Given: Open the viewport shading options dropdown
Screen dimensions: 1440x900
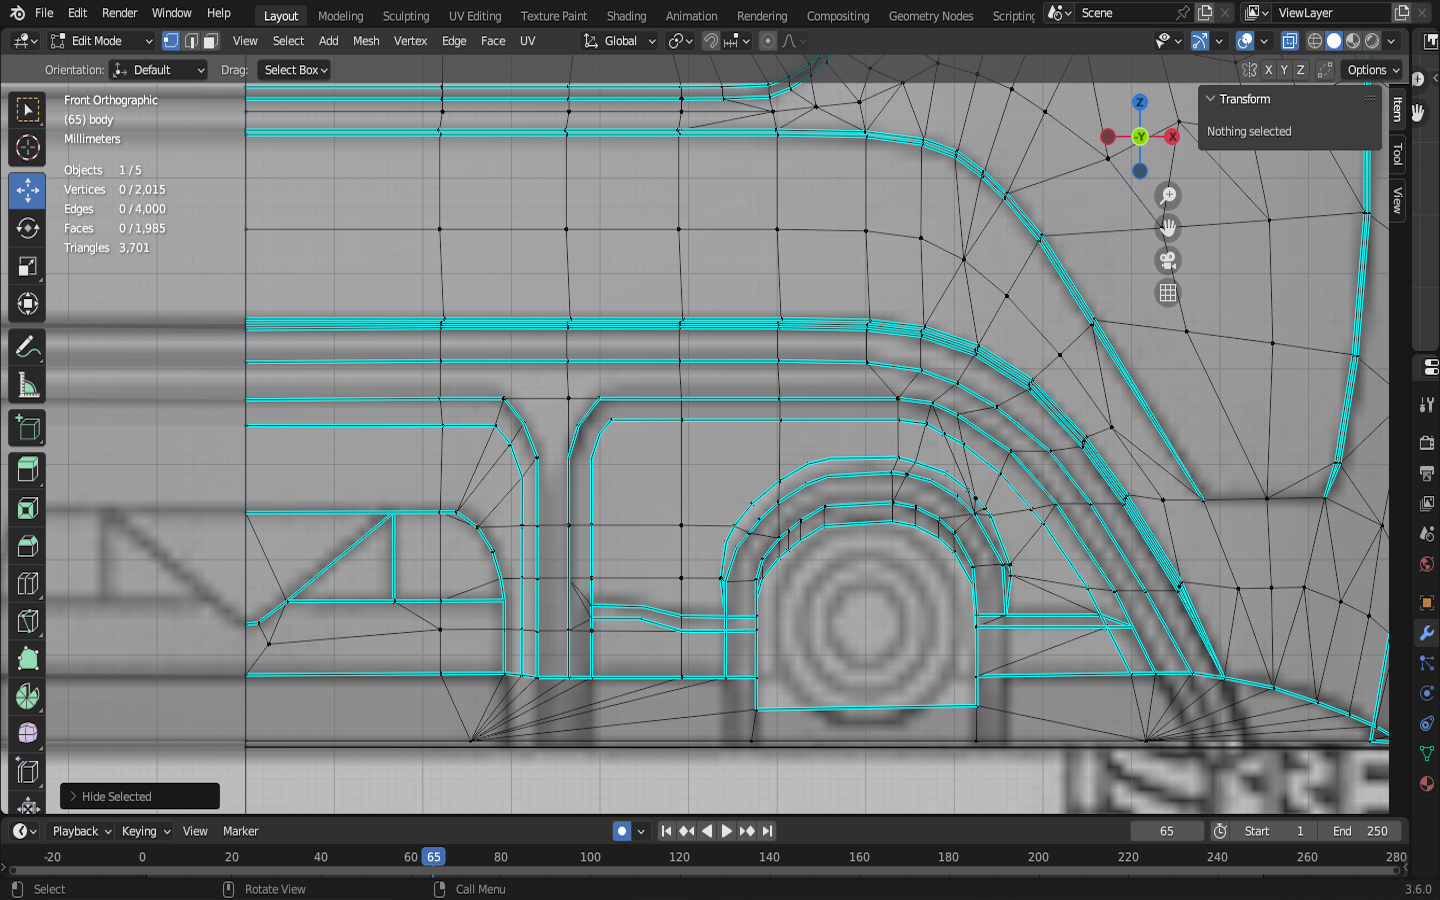Looking at the screenshot, I should (x=1392, y=41).
